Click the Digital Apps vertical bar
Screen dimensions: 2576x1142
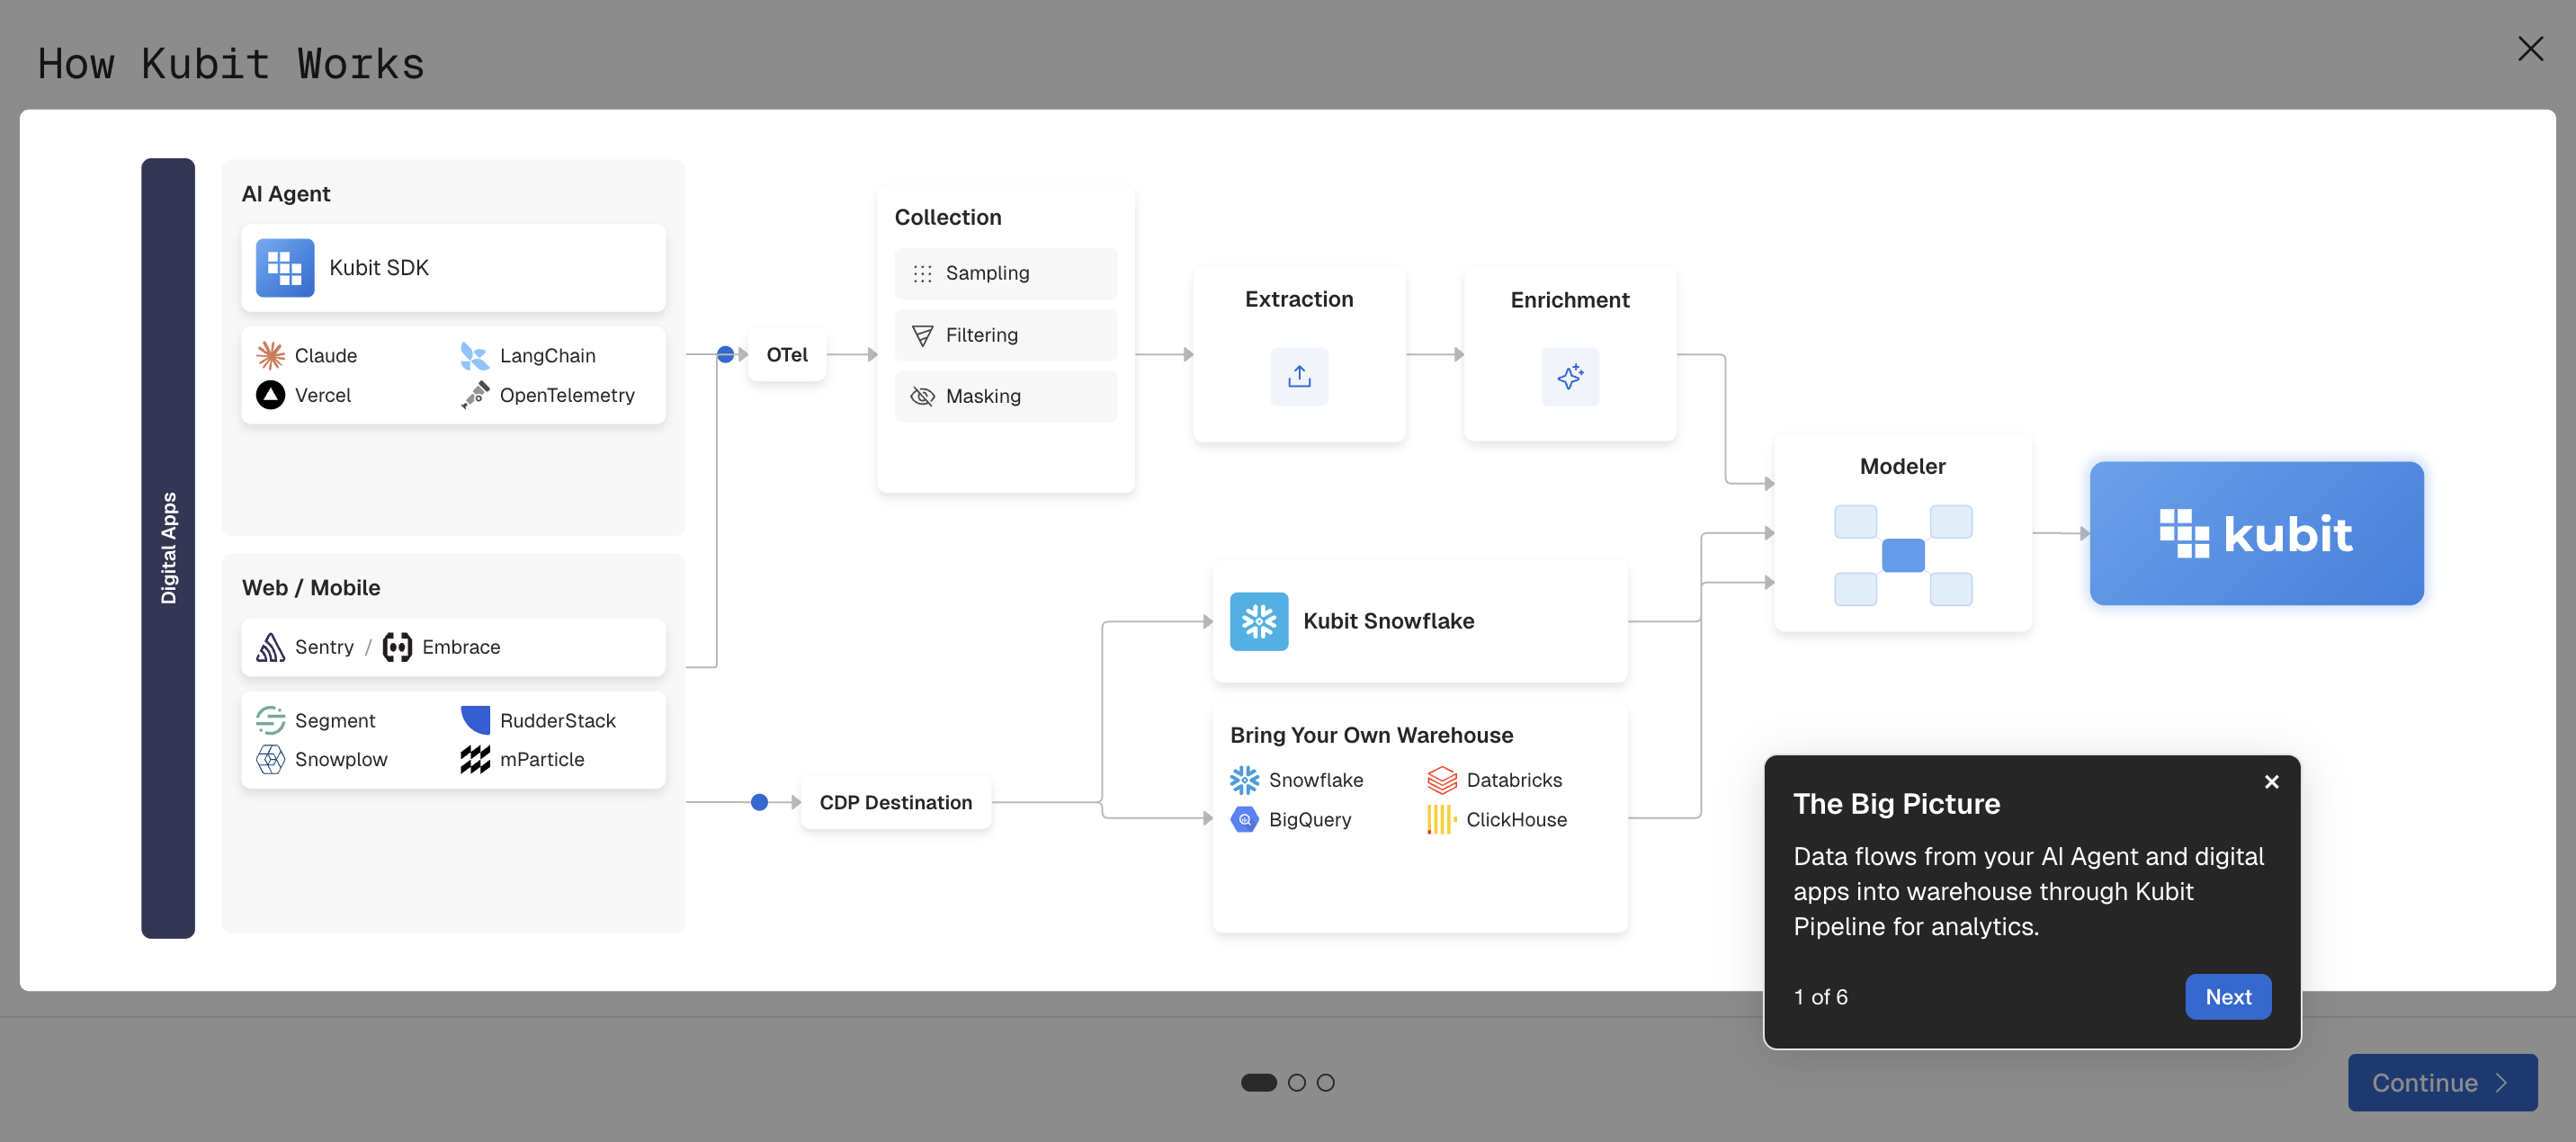coord(168,548)
